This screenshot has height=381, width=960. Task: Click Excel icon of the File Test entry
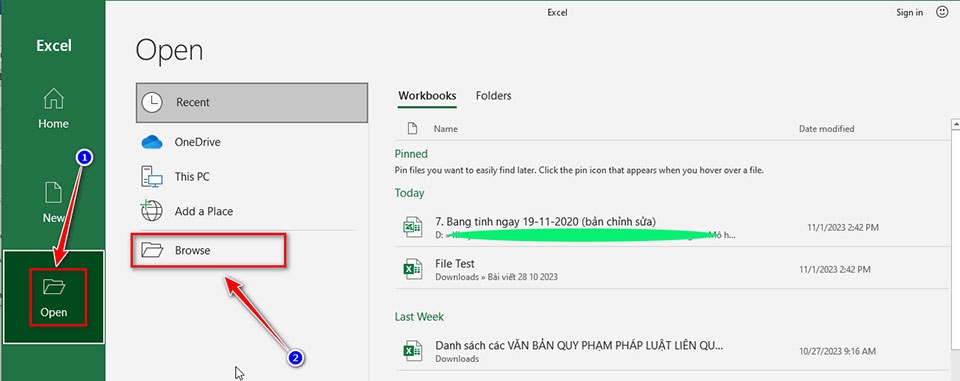pos(412,269)
